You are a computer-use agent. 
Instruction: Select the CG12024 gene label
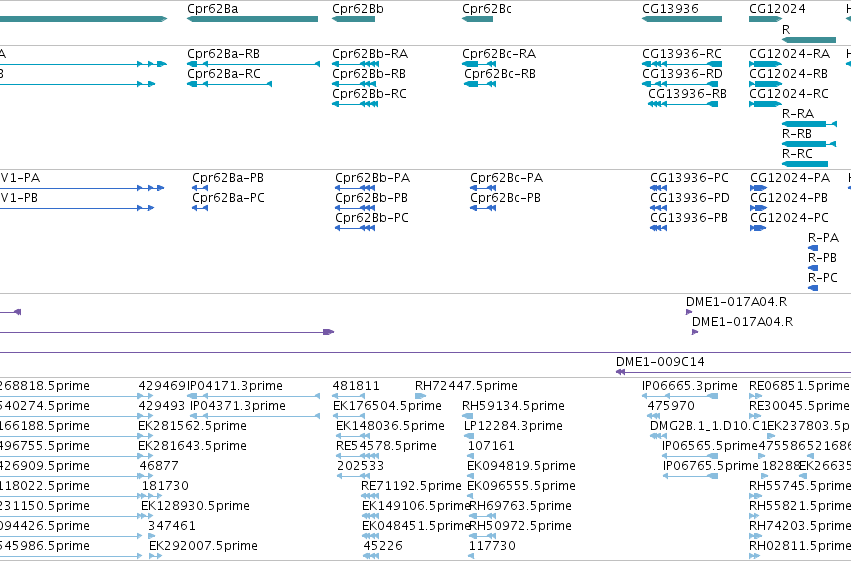pos(777,9)
